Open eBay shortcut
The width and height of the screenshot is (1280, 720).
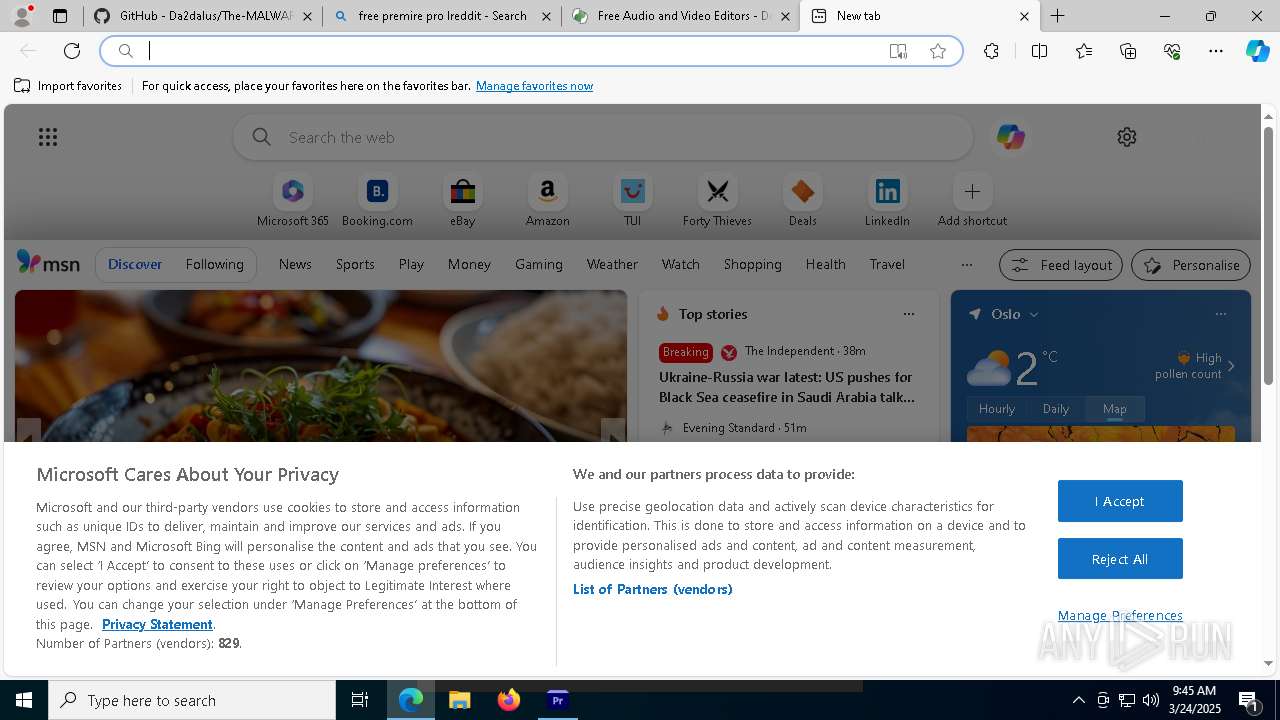(x=462, y=201)
